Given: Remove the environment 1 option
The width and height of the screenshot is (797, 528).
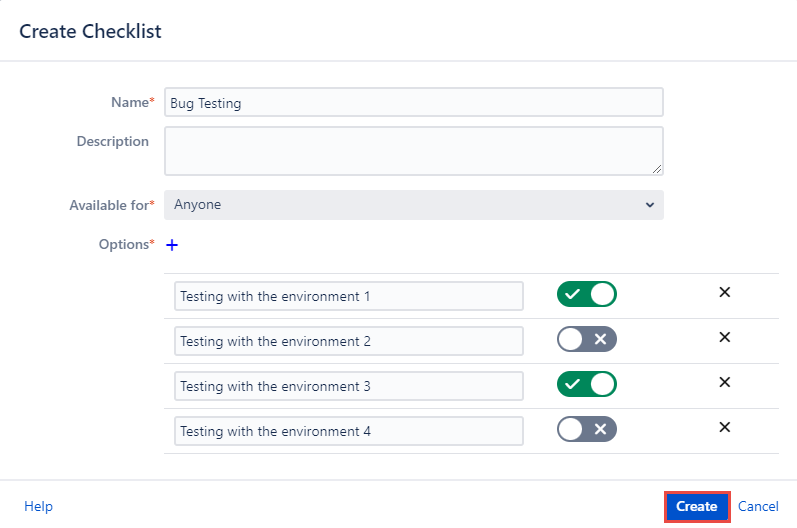Looking at the screenshot, I should pos(725,292).
